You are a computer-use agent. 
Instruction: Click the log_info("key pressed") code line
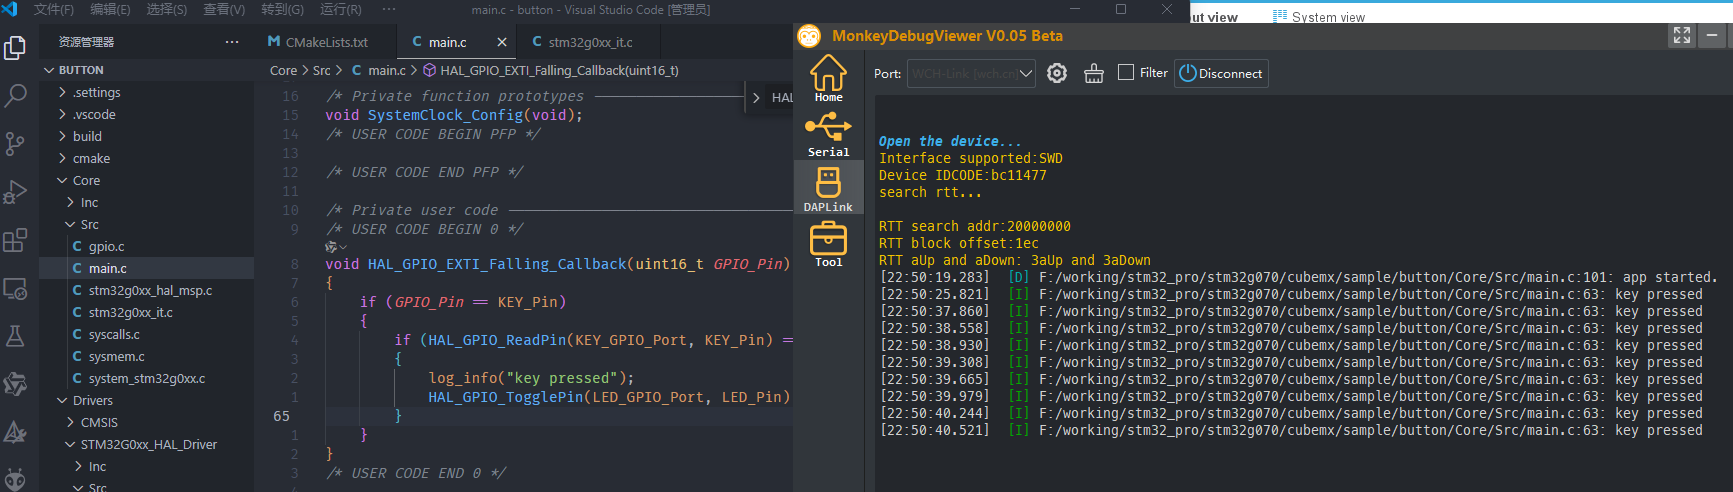click(531, 378)
